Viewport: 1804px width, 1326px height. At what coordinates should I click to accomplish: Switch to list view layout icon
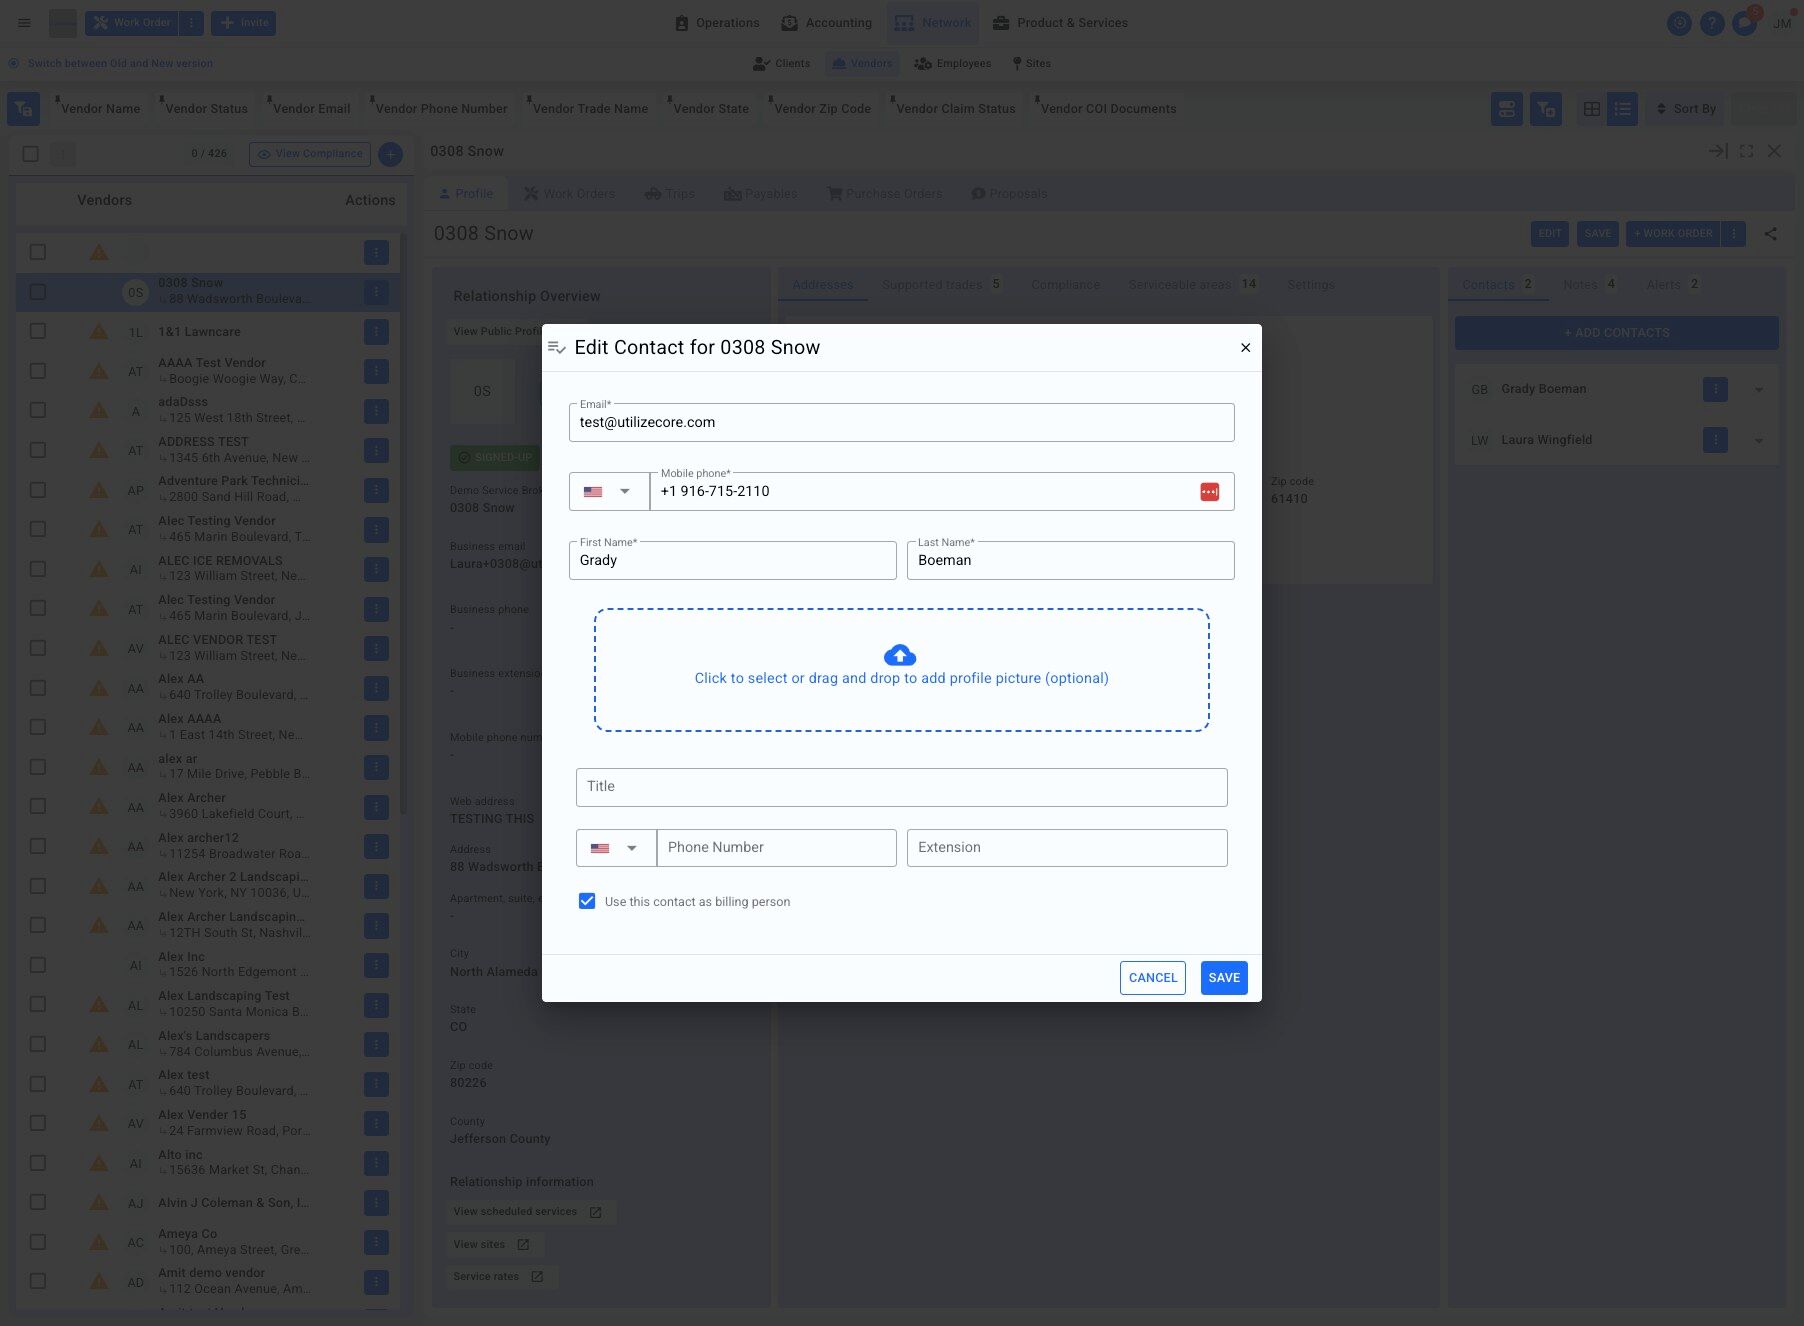tap(1622, 109)
